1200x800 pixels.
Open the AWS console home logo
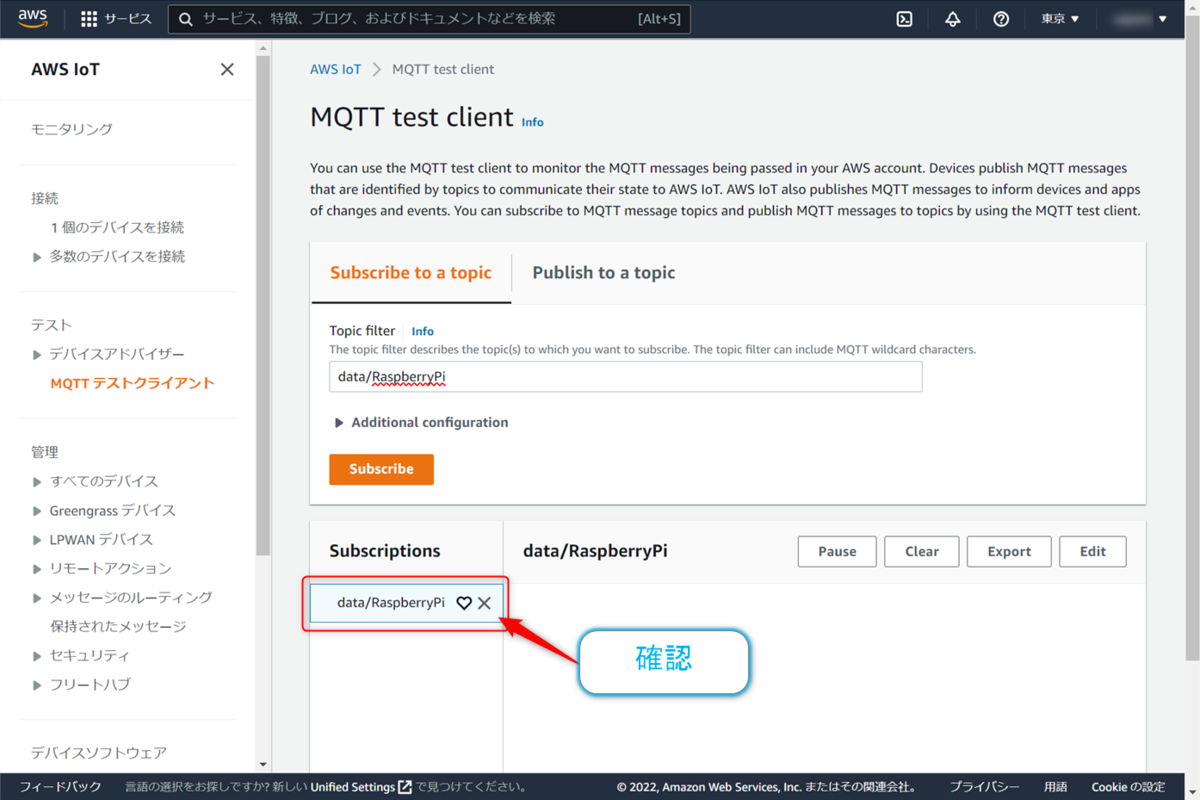[x=33, y=18]
